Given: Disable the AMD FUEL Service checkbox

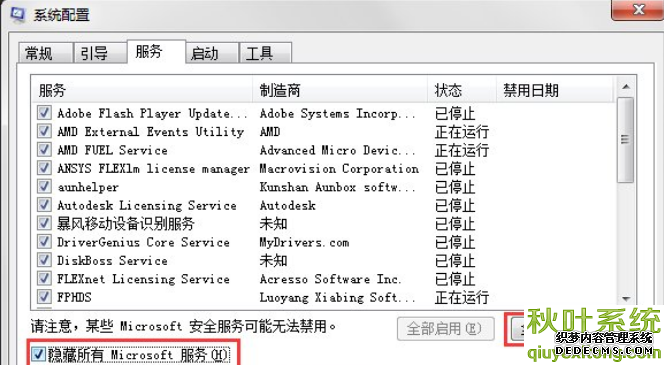Looking at the screenshot, I should (x=44, y=150).
